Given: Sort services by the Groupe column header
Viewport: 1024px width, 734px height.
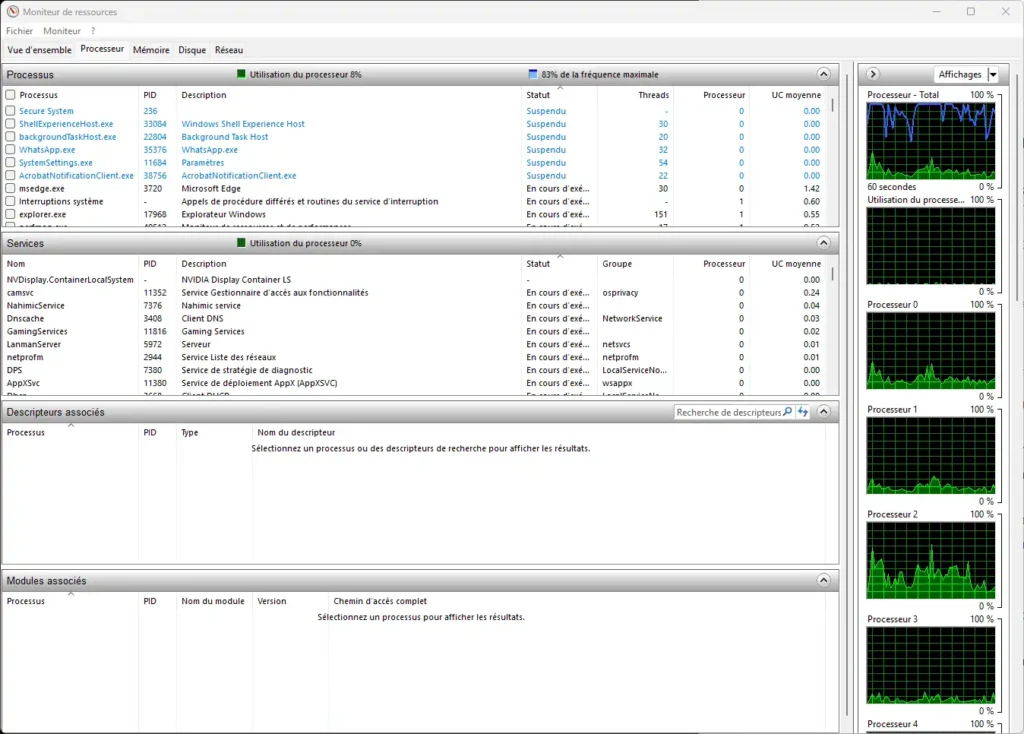Looking at the screenshot, I should 617,264.
